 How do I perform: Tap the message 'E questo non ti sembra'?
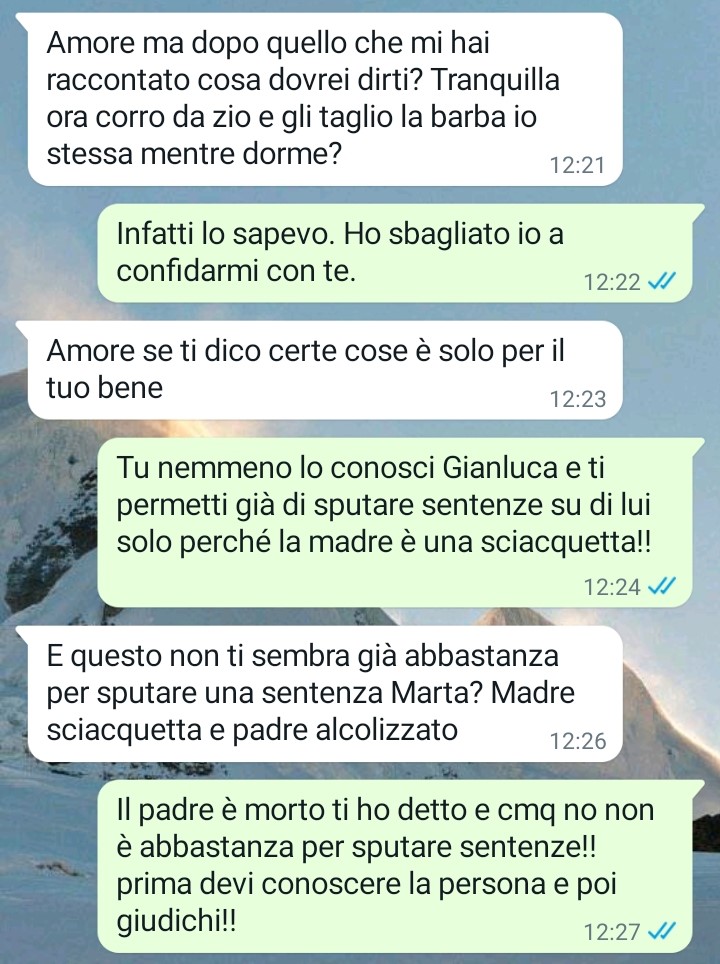click(x=325, y=693)
